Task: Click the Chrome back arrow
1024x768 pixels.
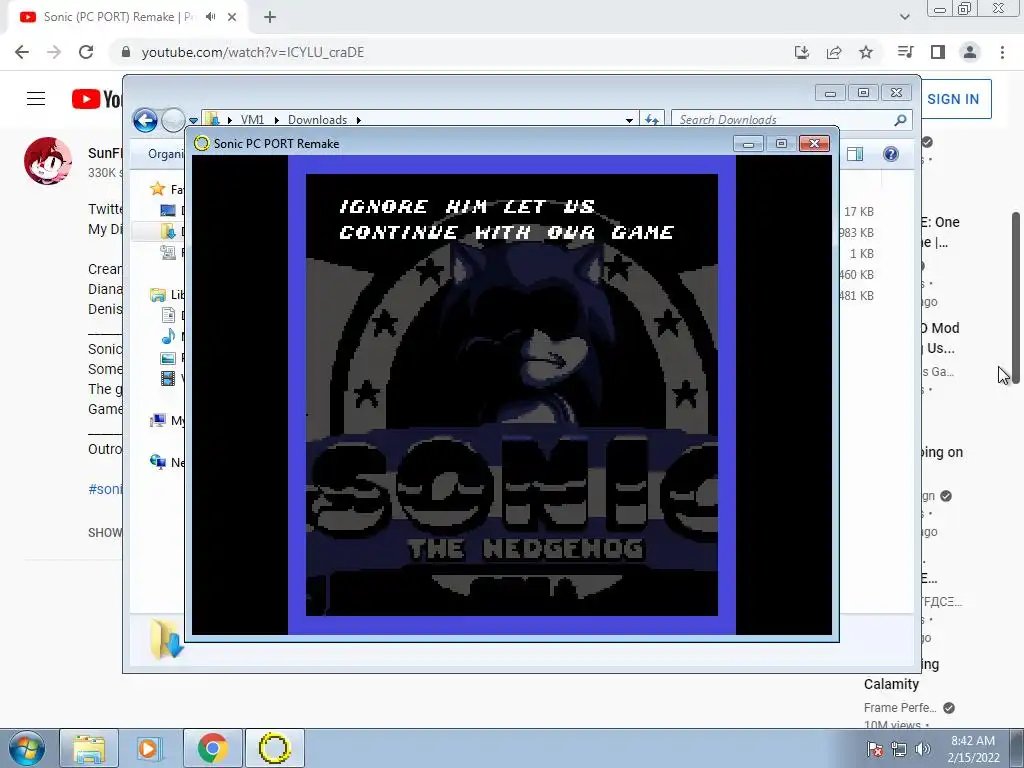Action: point(22,52)
